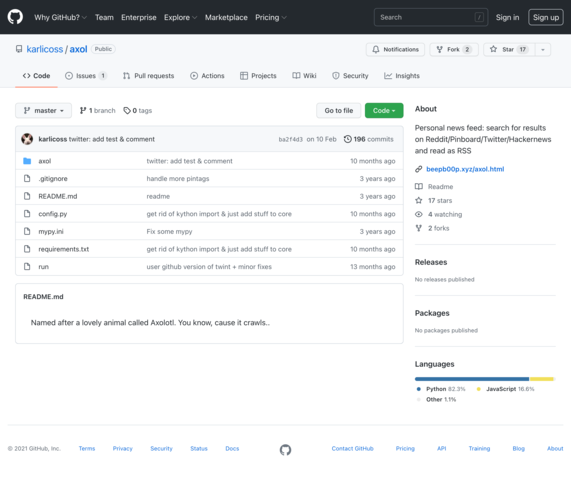Open the Training footer link

pyautogui.click(x=479, y=448)
